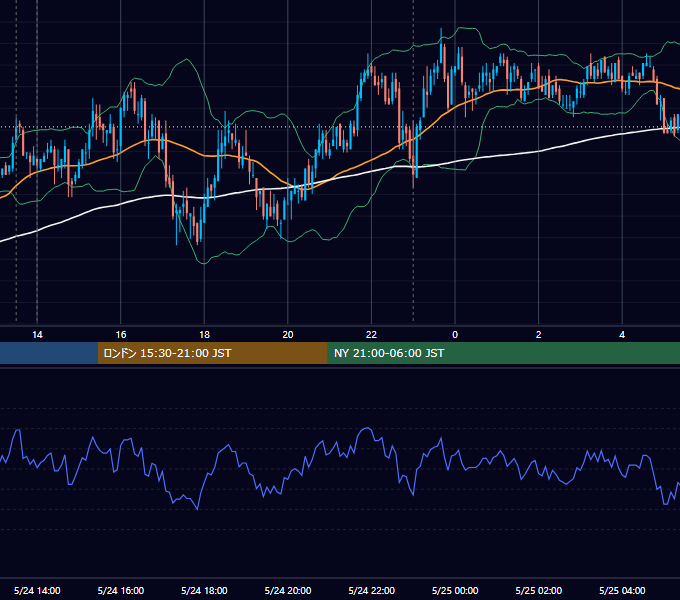Click the 5/24 14:00 date label
Viewport: 680px width, 600px height.
point(37,590)
